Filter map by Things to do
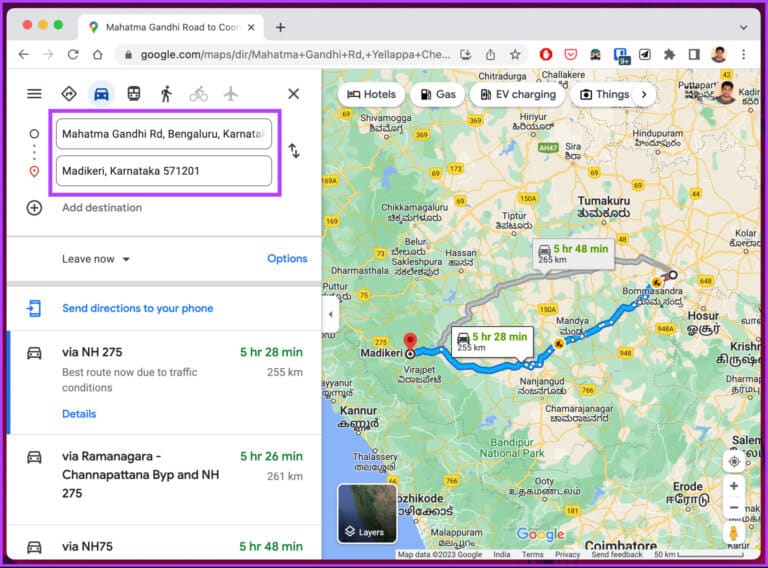 [x=604, y=95]
